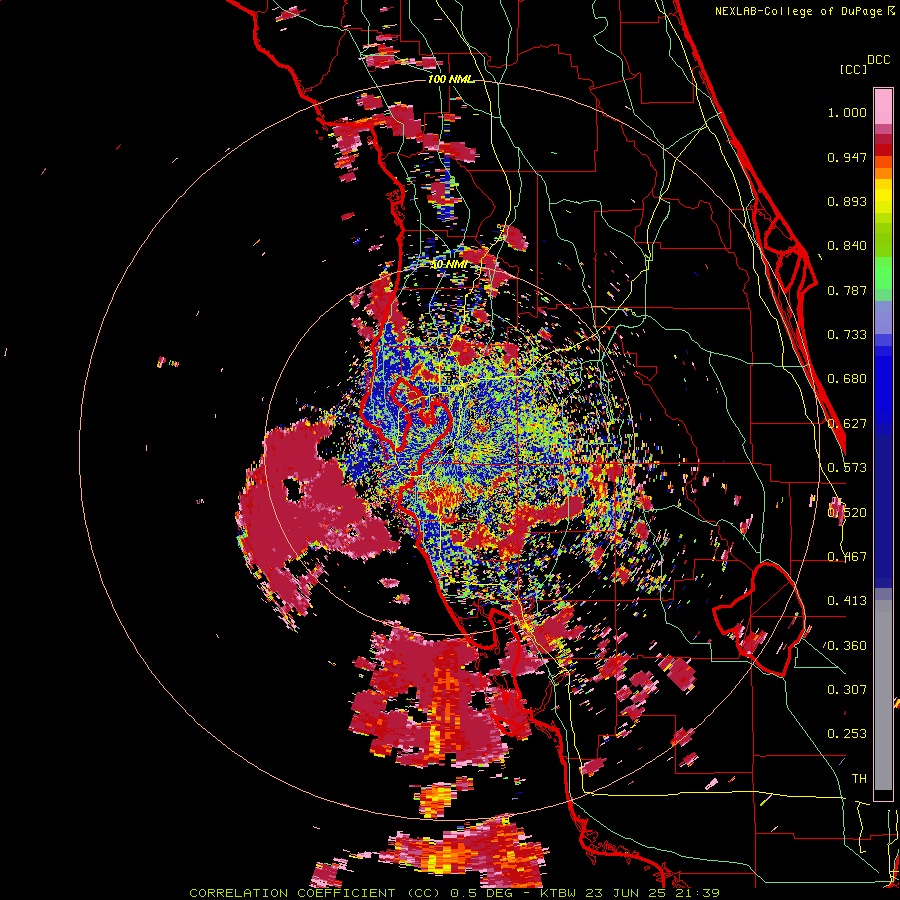The image size is (900, 900).
Task: Pick the black TH swatch on color bar
Action: click(883, 795)
